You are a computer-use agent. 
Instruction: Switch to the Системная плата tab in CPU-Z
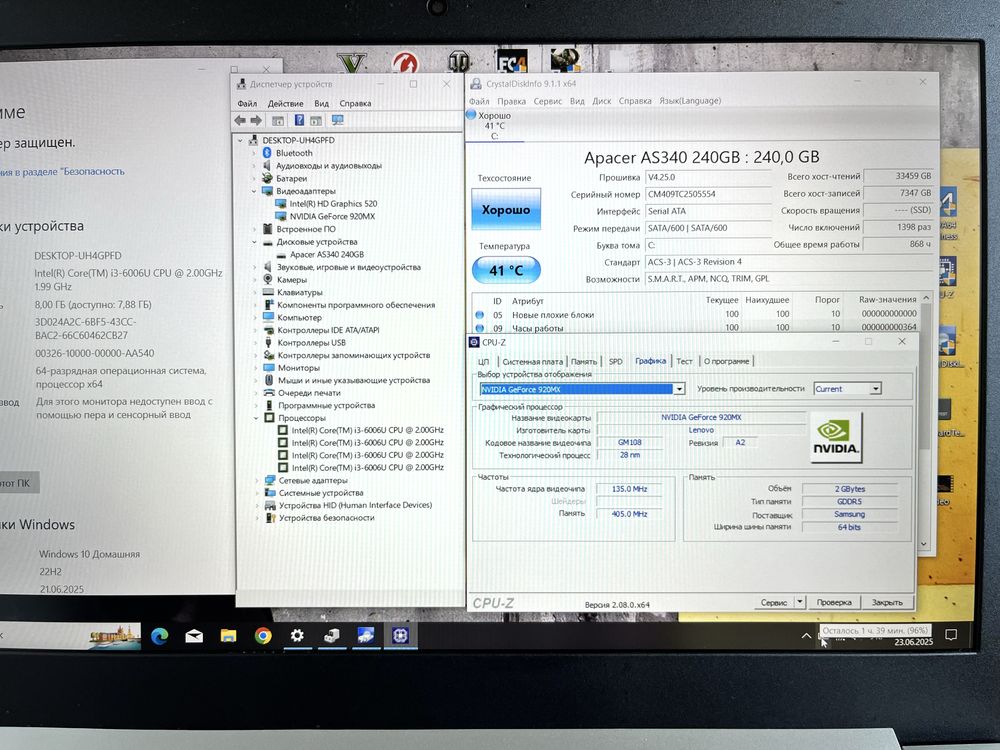pos(532,362)
